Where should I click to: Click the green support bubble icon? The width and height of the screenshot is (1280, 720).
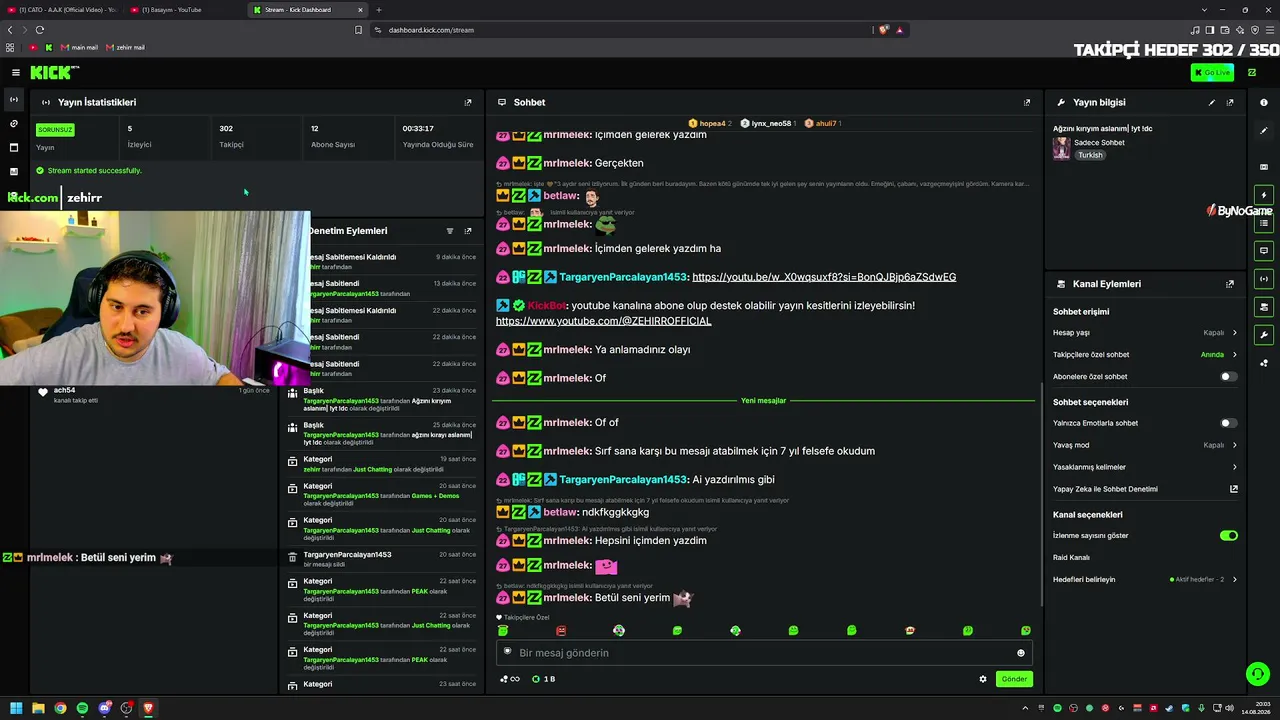coord(1258,675)
